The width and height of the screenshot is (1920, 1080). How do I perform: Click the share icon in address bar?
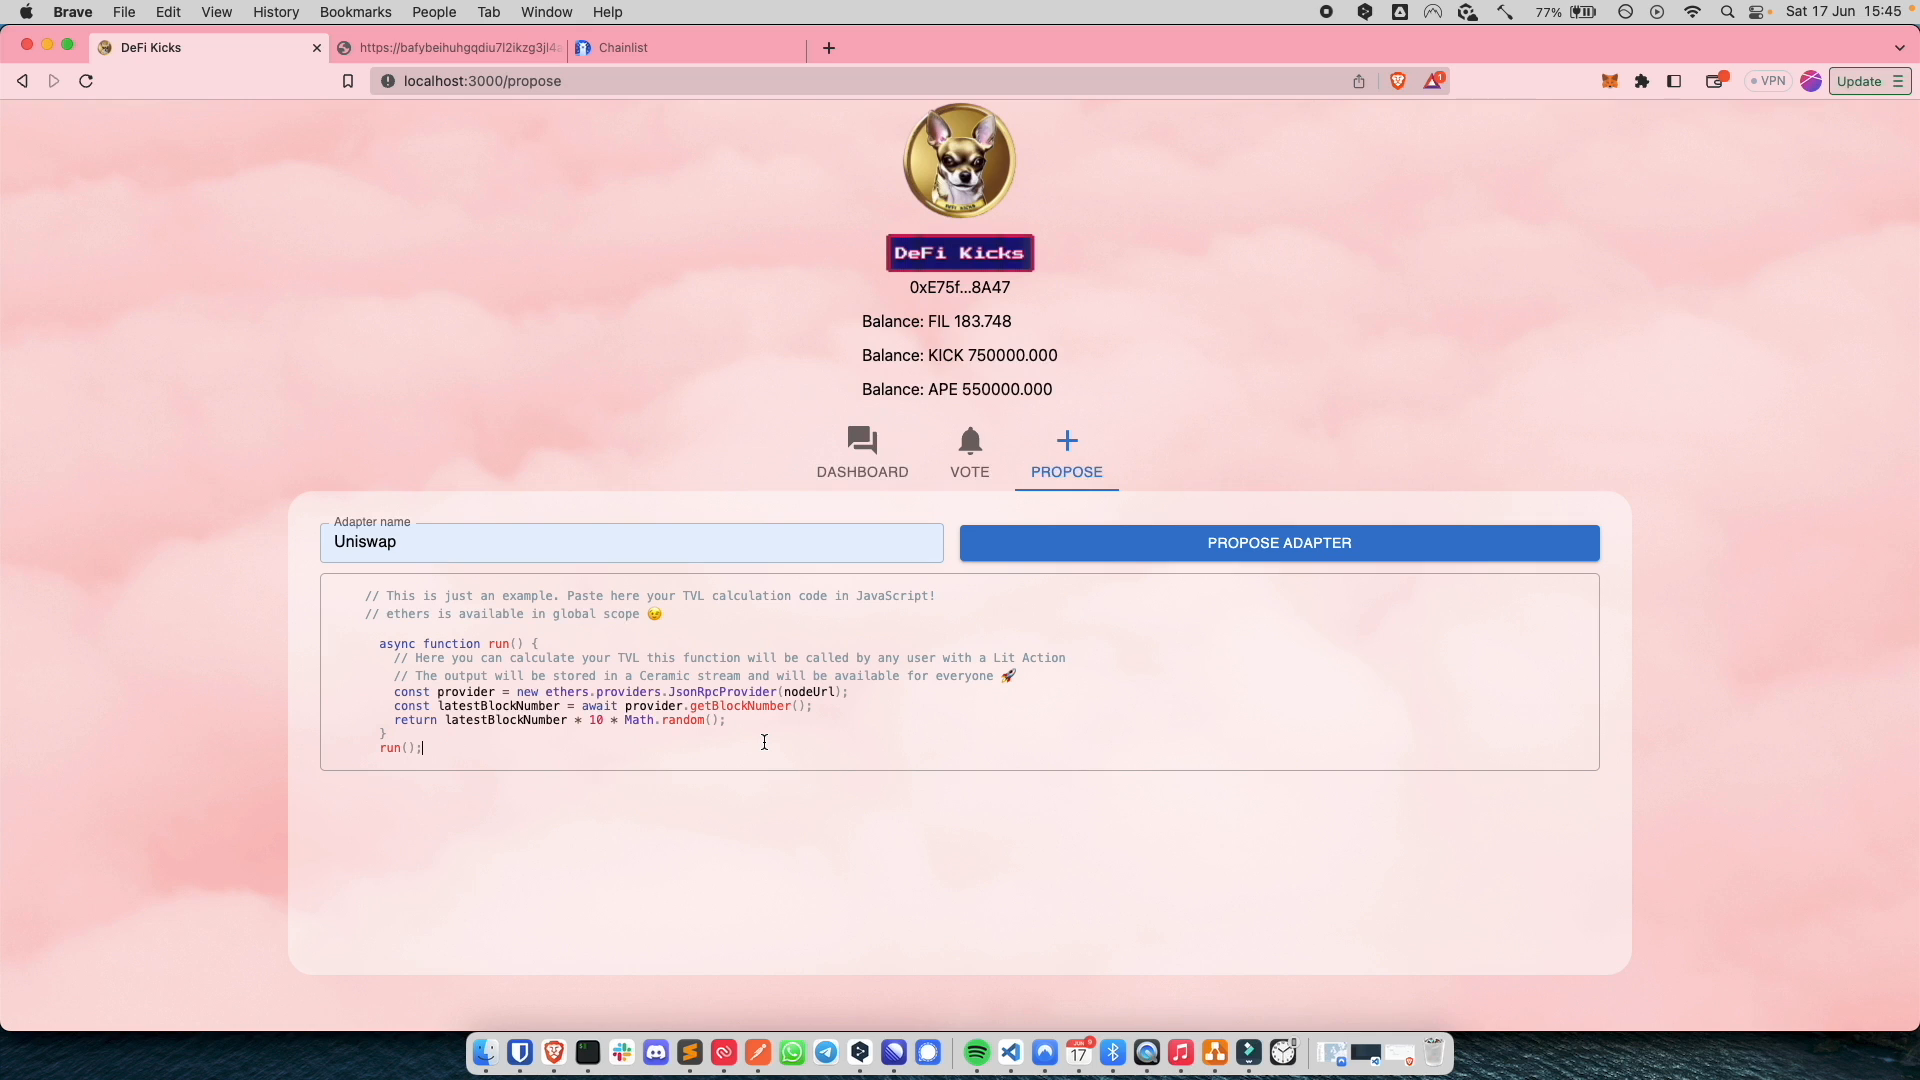point(1358,81)
